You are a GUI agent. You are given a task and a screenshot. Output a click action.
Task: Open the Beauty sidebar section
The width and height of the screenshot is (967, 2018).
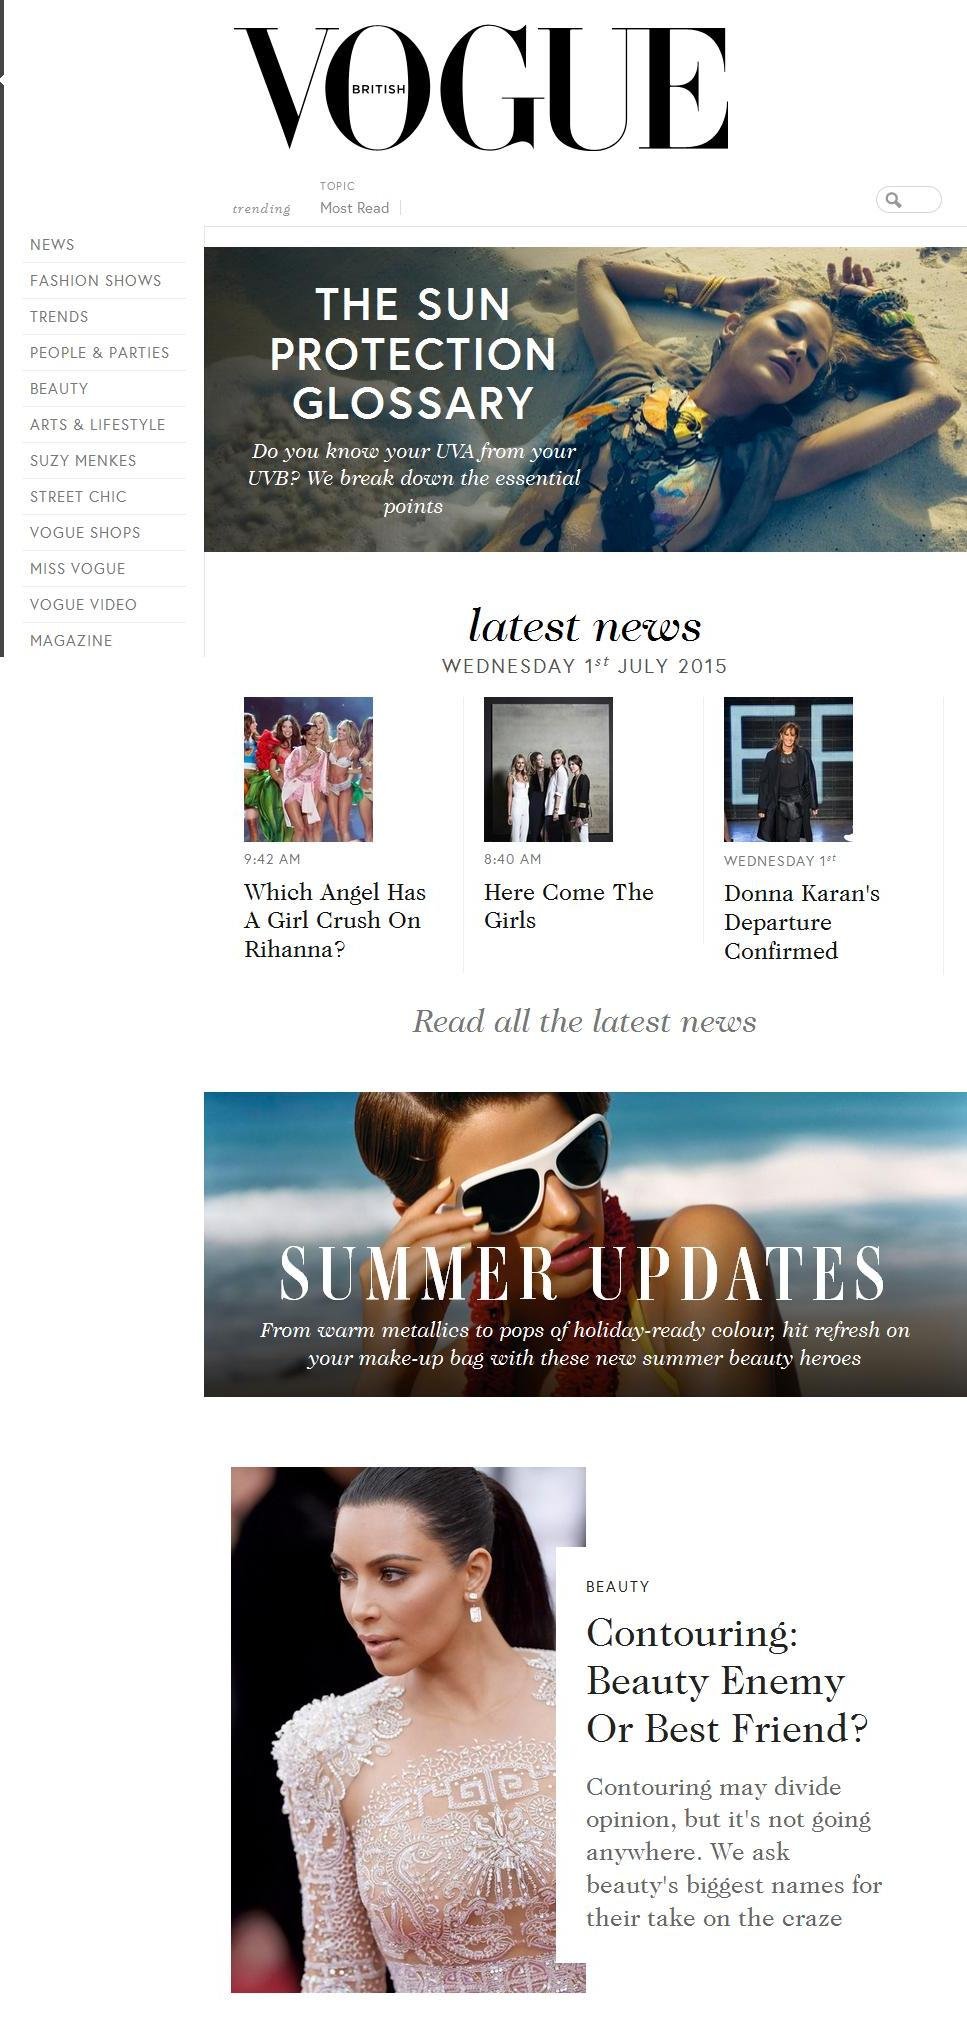click(59, 389)
